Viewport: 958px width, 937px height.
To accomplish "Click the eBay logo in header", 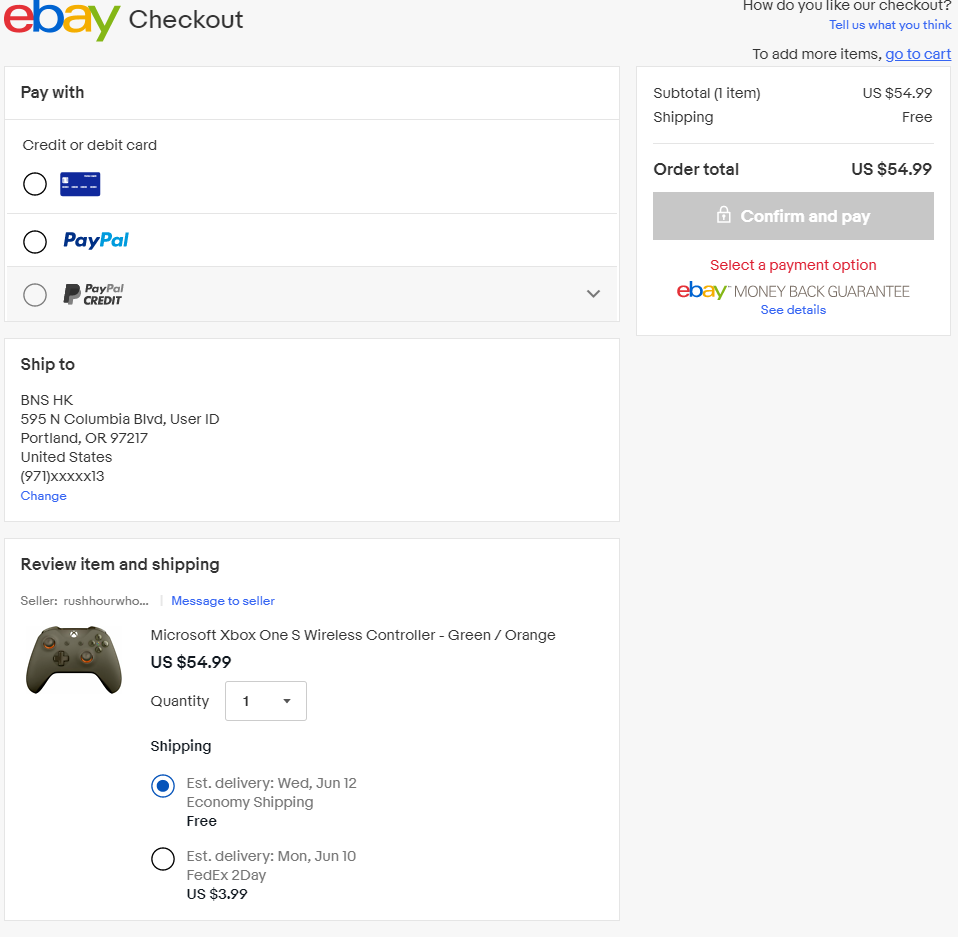I will coord(62,18).
